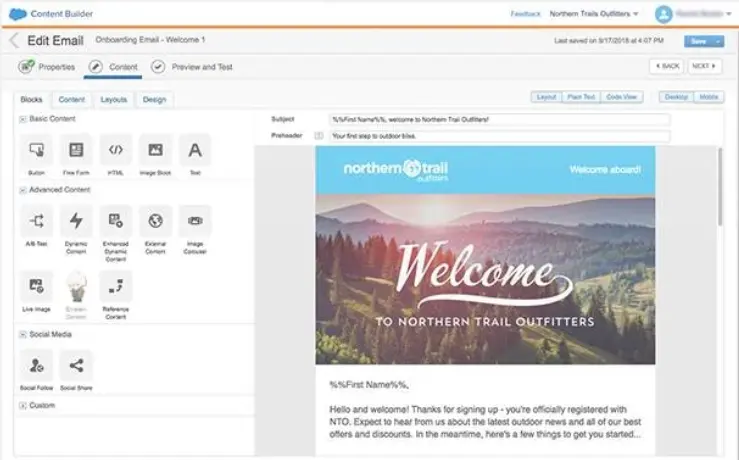739x460 pixels.
Task: Toggle Mobile preview mode
Action: [709, 97]
